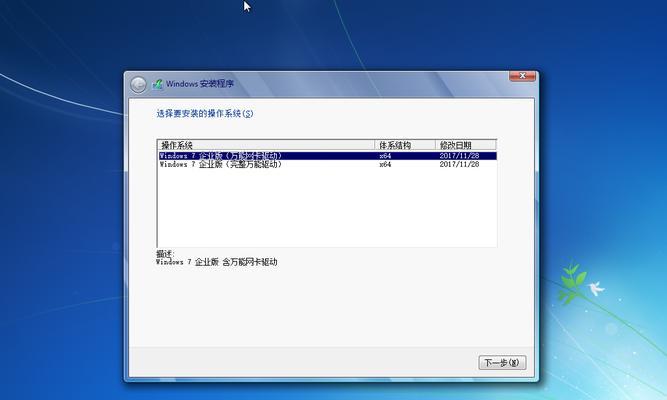Click 2017/11/28 date in the highlighted row

459,156
